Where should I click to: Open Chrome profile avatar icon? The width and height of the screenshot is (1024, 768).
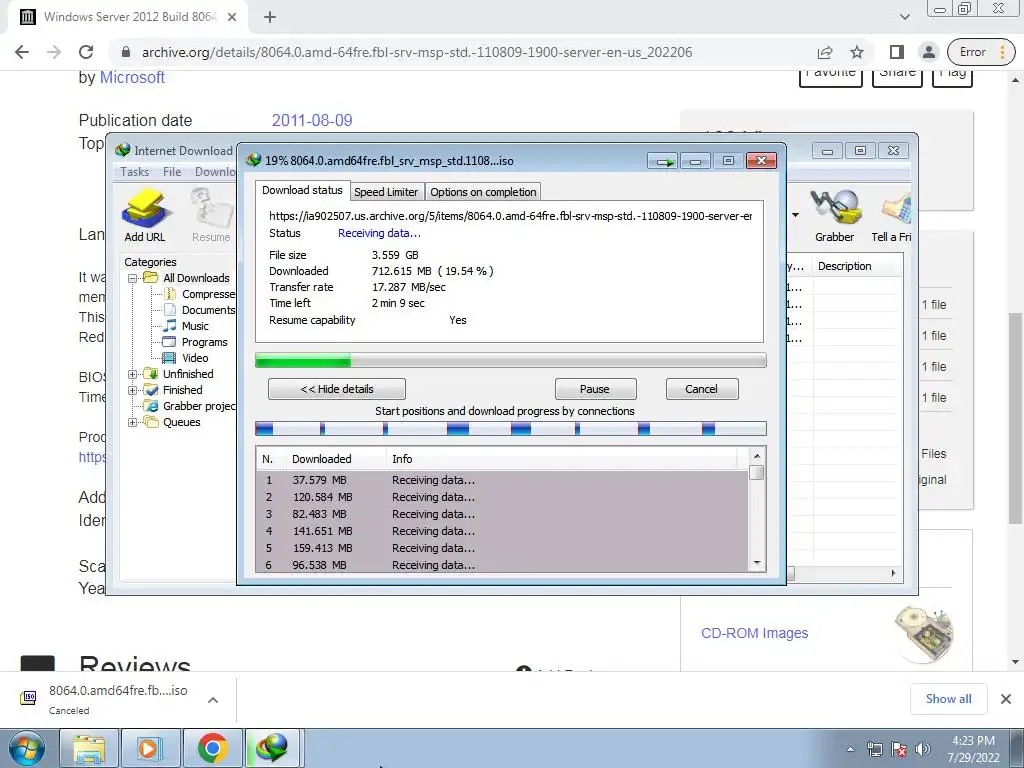pos(928,52)
